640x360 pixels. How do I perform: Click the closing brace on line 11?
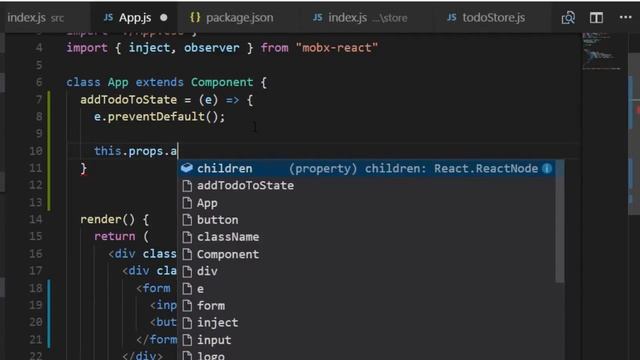(x=84, y=168)
